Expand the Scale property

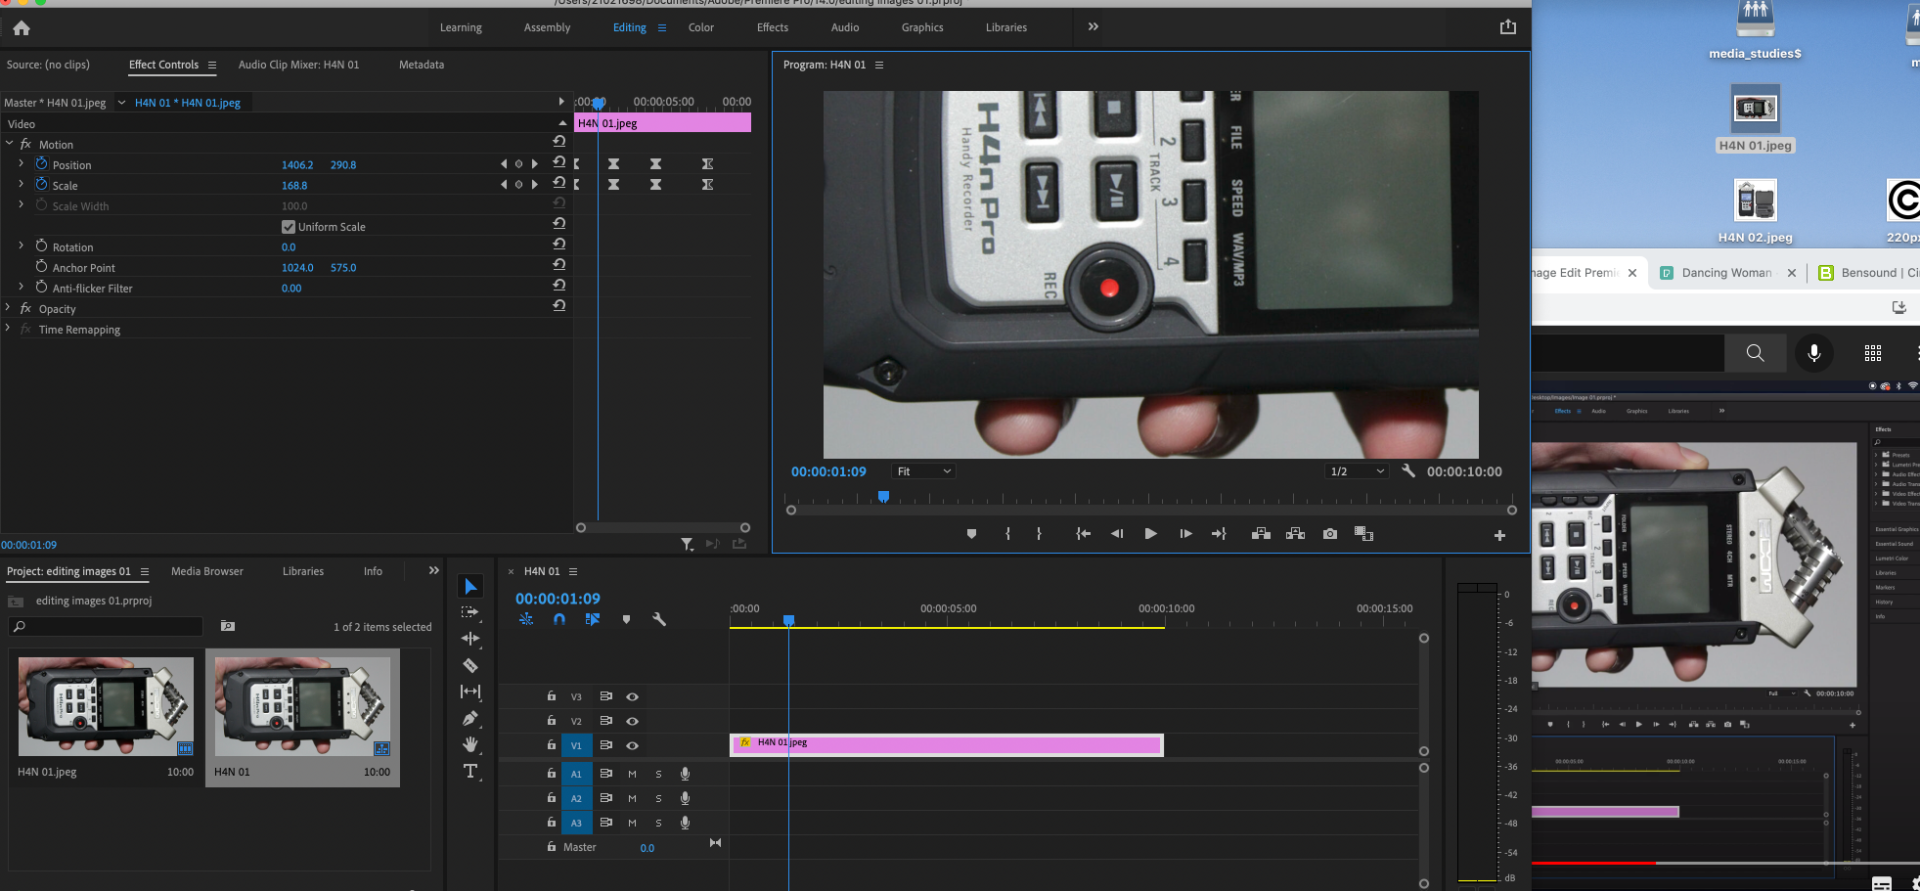pyautogui.click(x=21, y=184)
